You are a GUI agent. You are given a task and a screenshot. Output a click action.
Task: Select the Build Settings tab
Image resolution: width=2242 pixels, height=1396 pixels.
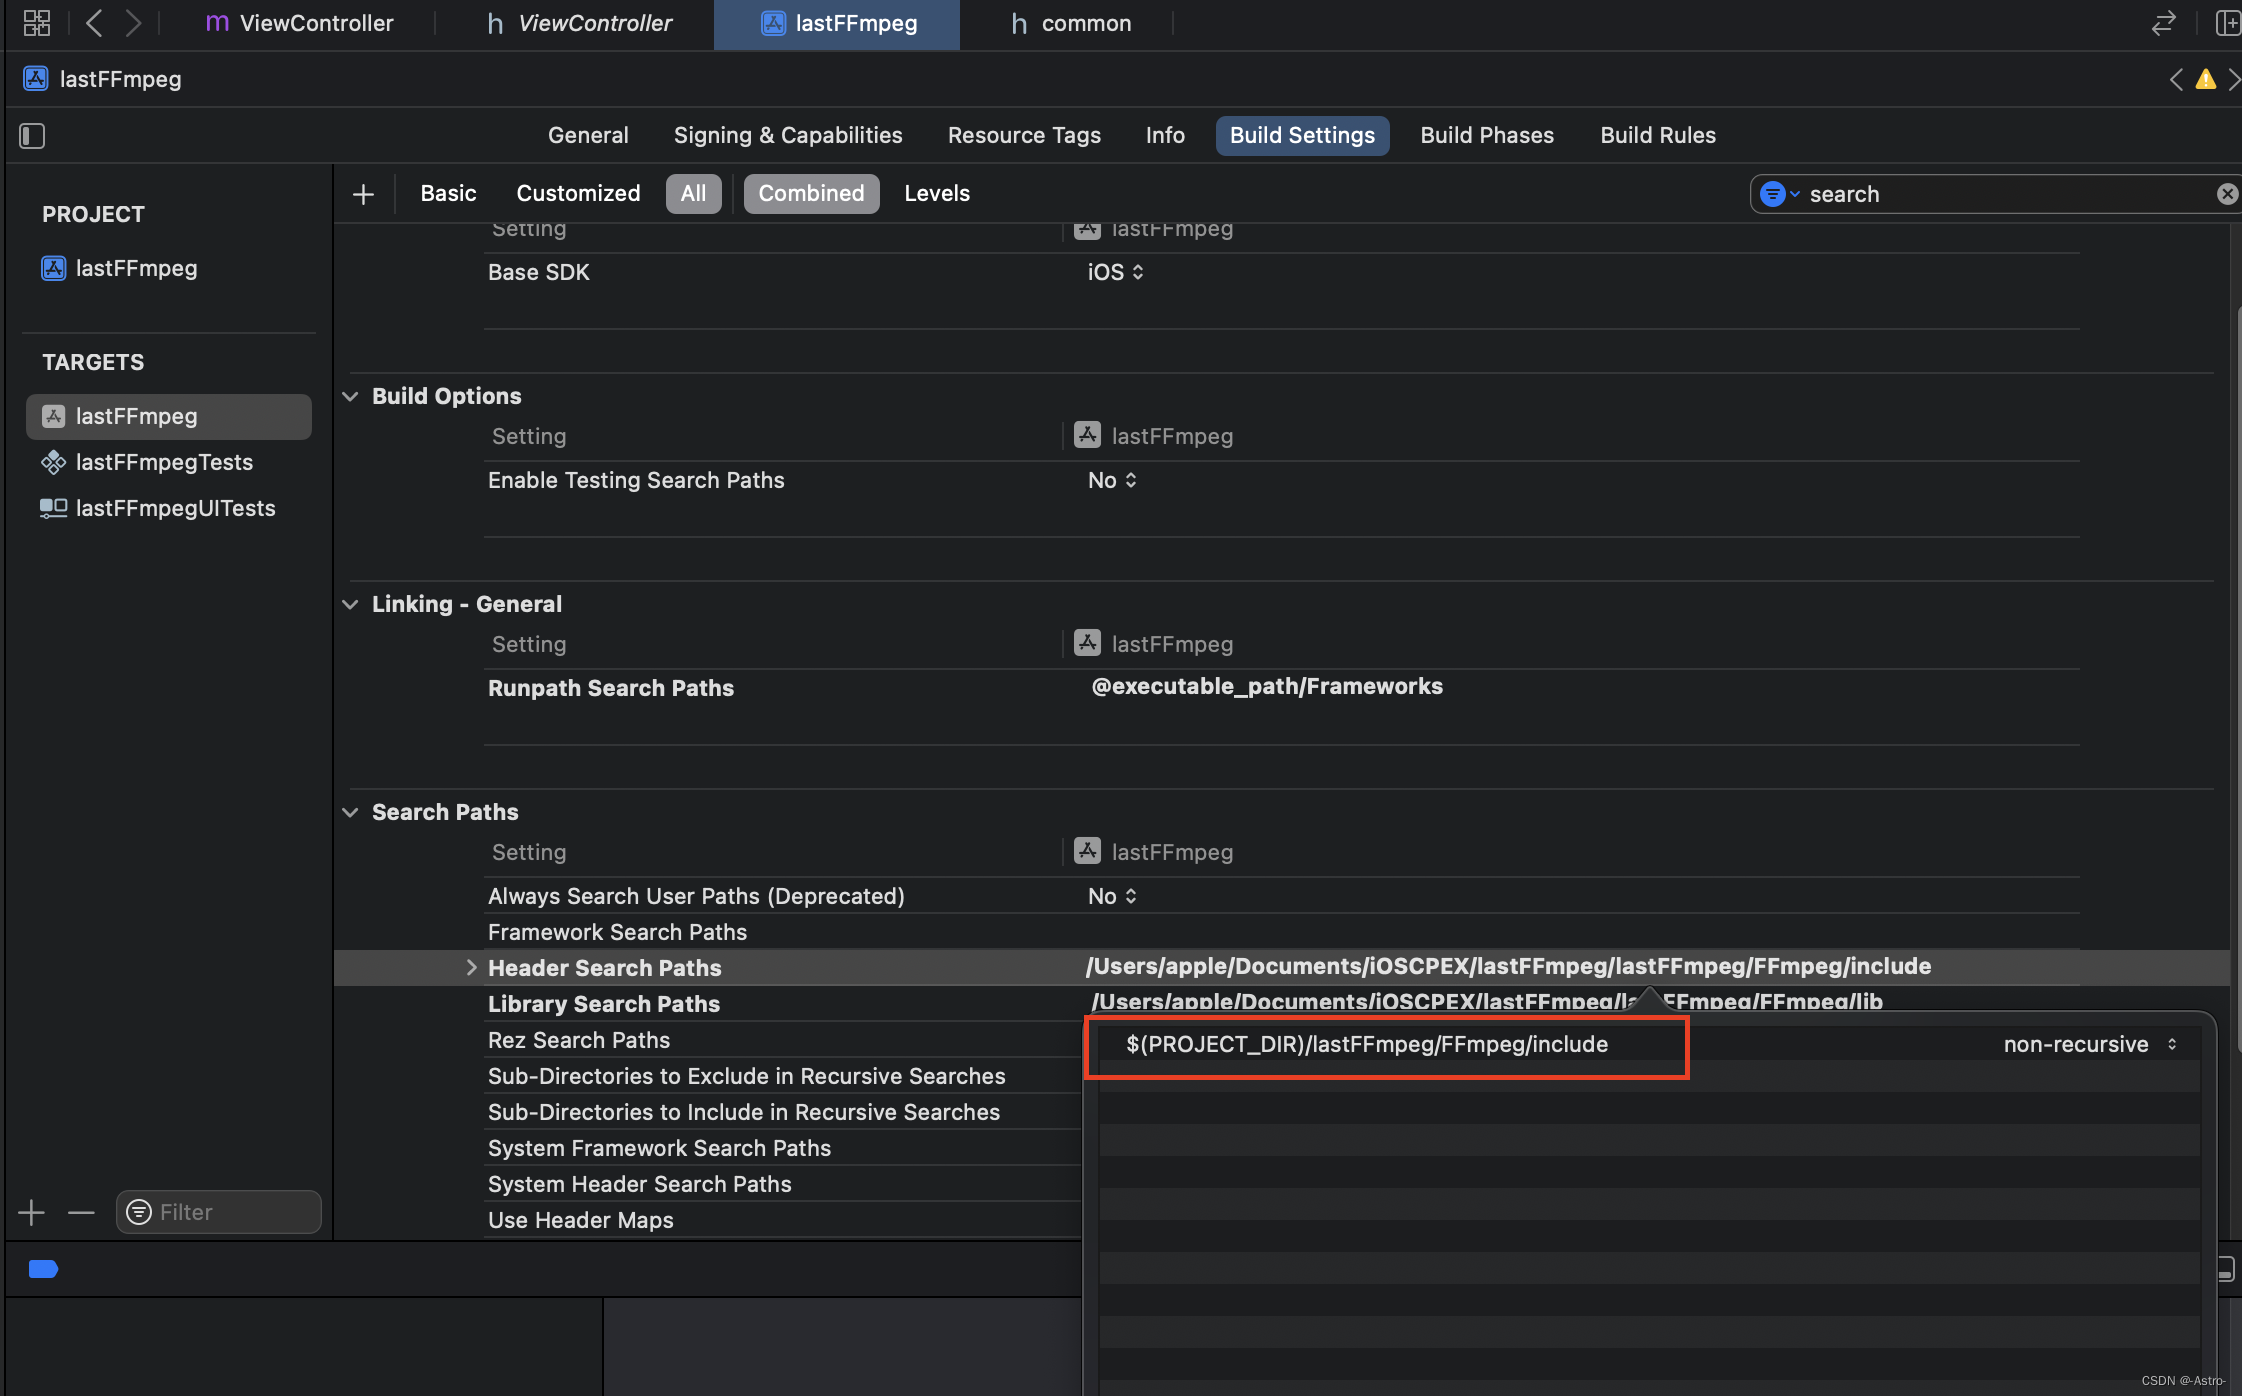1303,135
